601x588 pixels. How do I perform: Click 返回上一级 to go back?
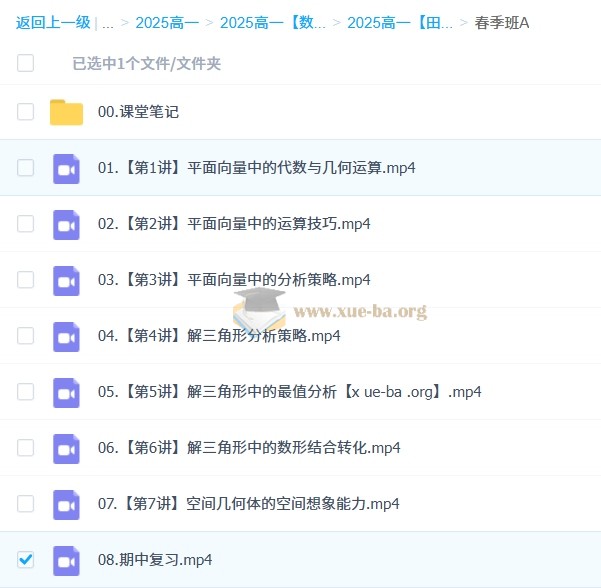point(55,22)
